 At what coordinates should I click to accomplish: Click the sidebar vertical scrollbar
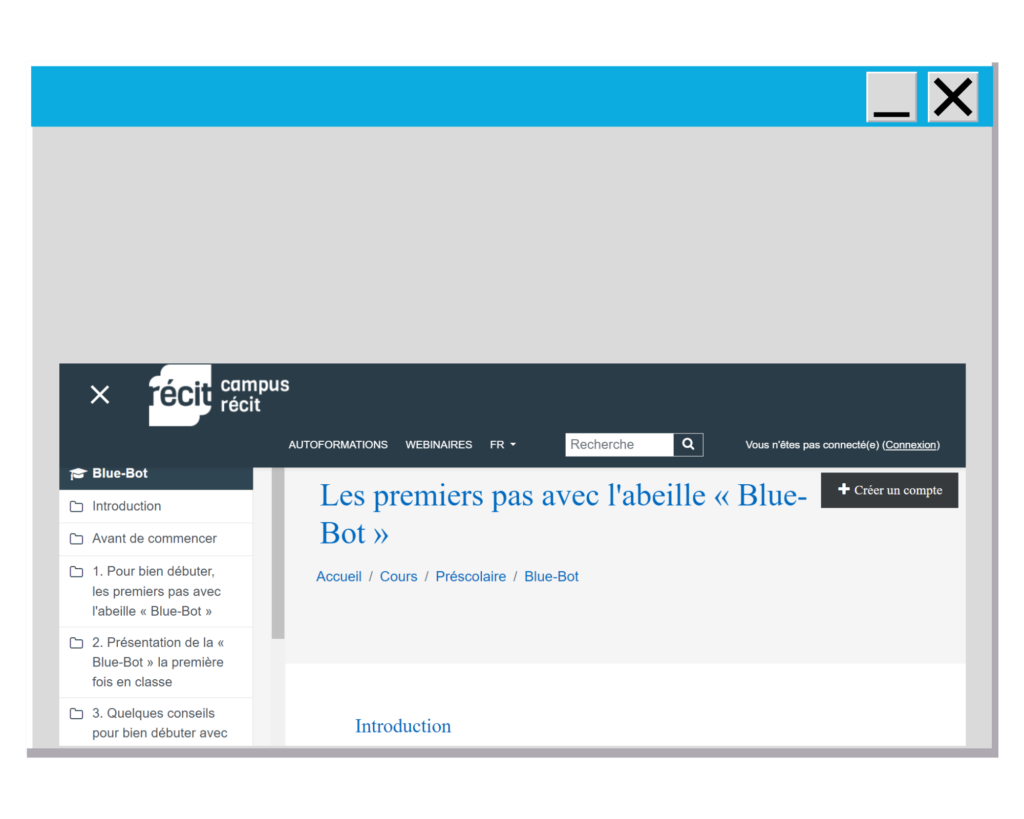[x=278, y=553]
